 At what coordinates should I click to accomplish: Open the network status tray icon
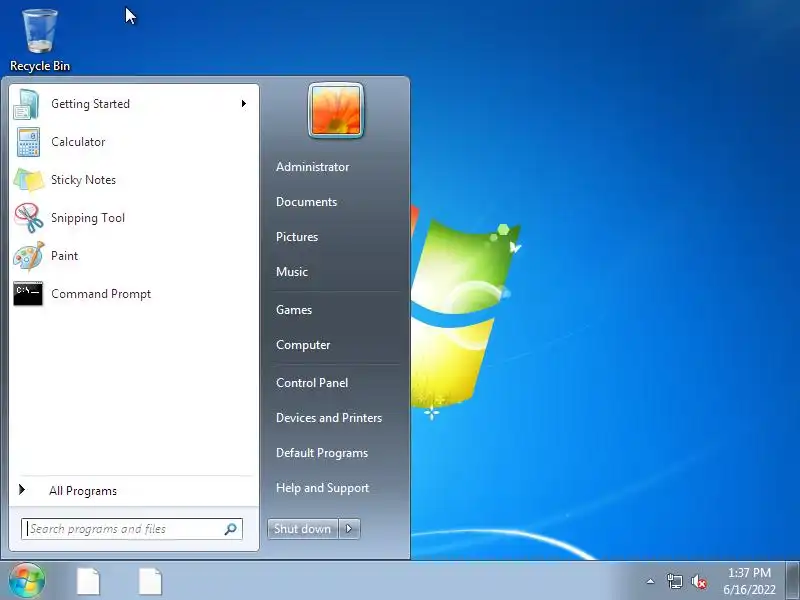click(674, 581)
